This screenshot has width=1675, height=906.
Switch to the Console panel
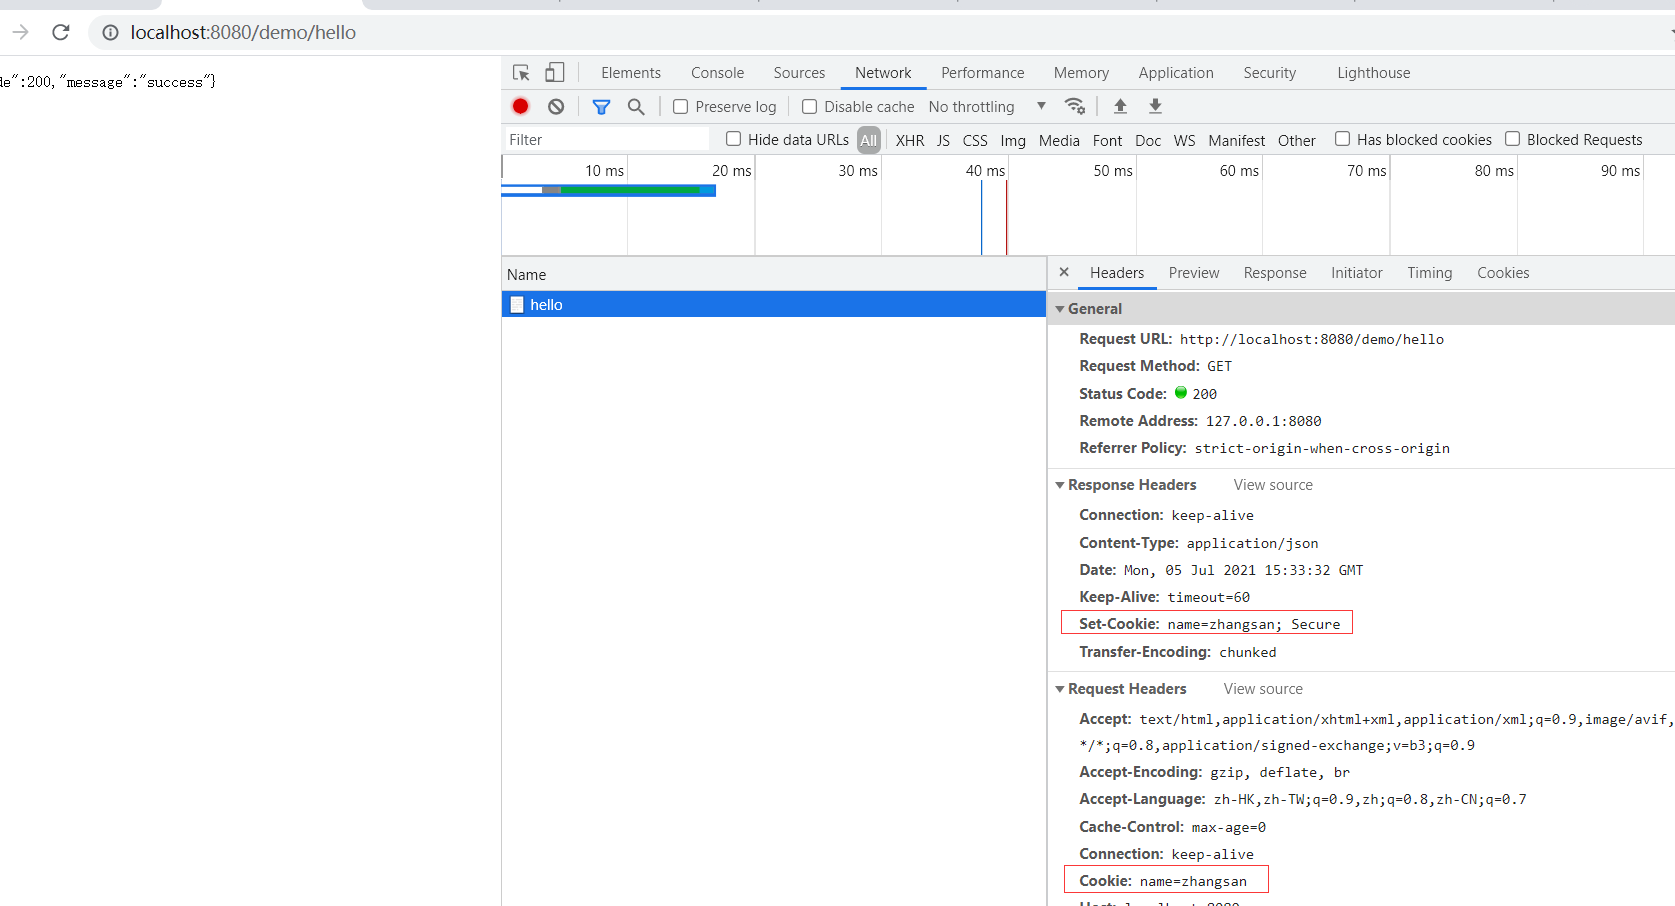pyautogui.click(x=717, y=73)
